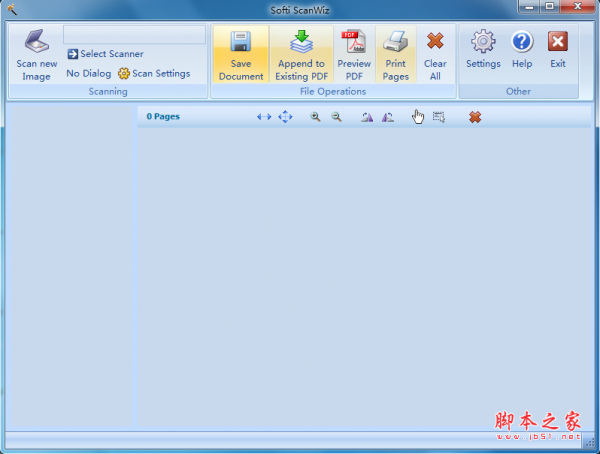Click the resize grip in status bar corner
This screenshot has width=600, height=454.
[x=590, y=443]
